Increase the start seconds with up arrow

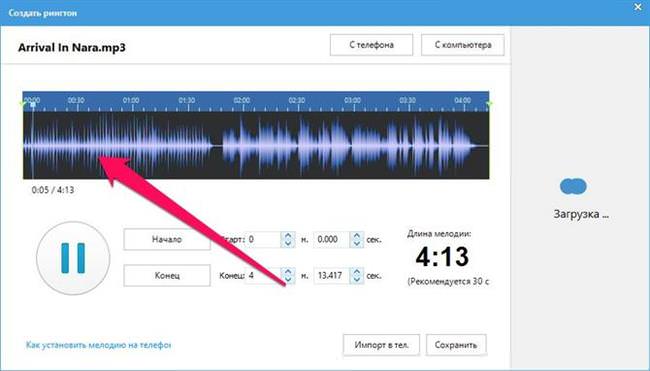pos(357,235)
